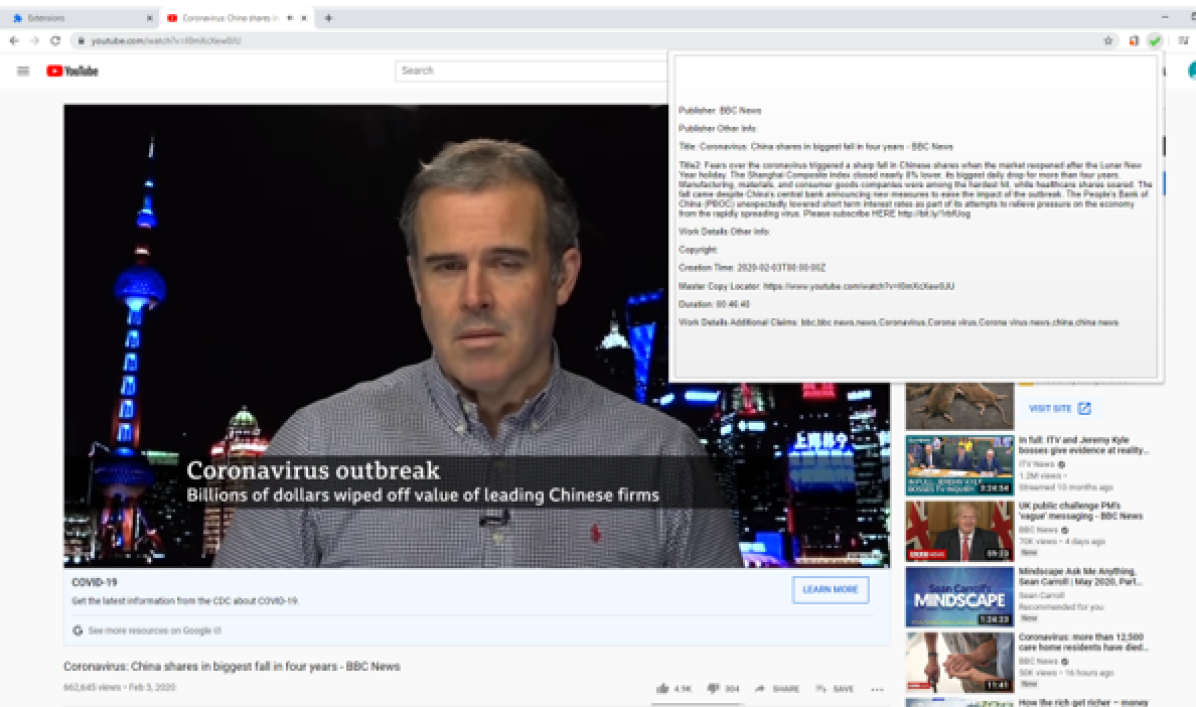Open care home residents video thumbnail
Image resolution: width=1196 pixels, height=707 pixels.
coord(960,662)
